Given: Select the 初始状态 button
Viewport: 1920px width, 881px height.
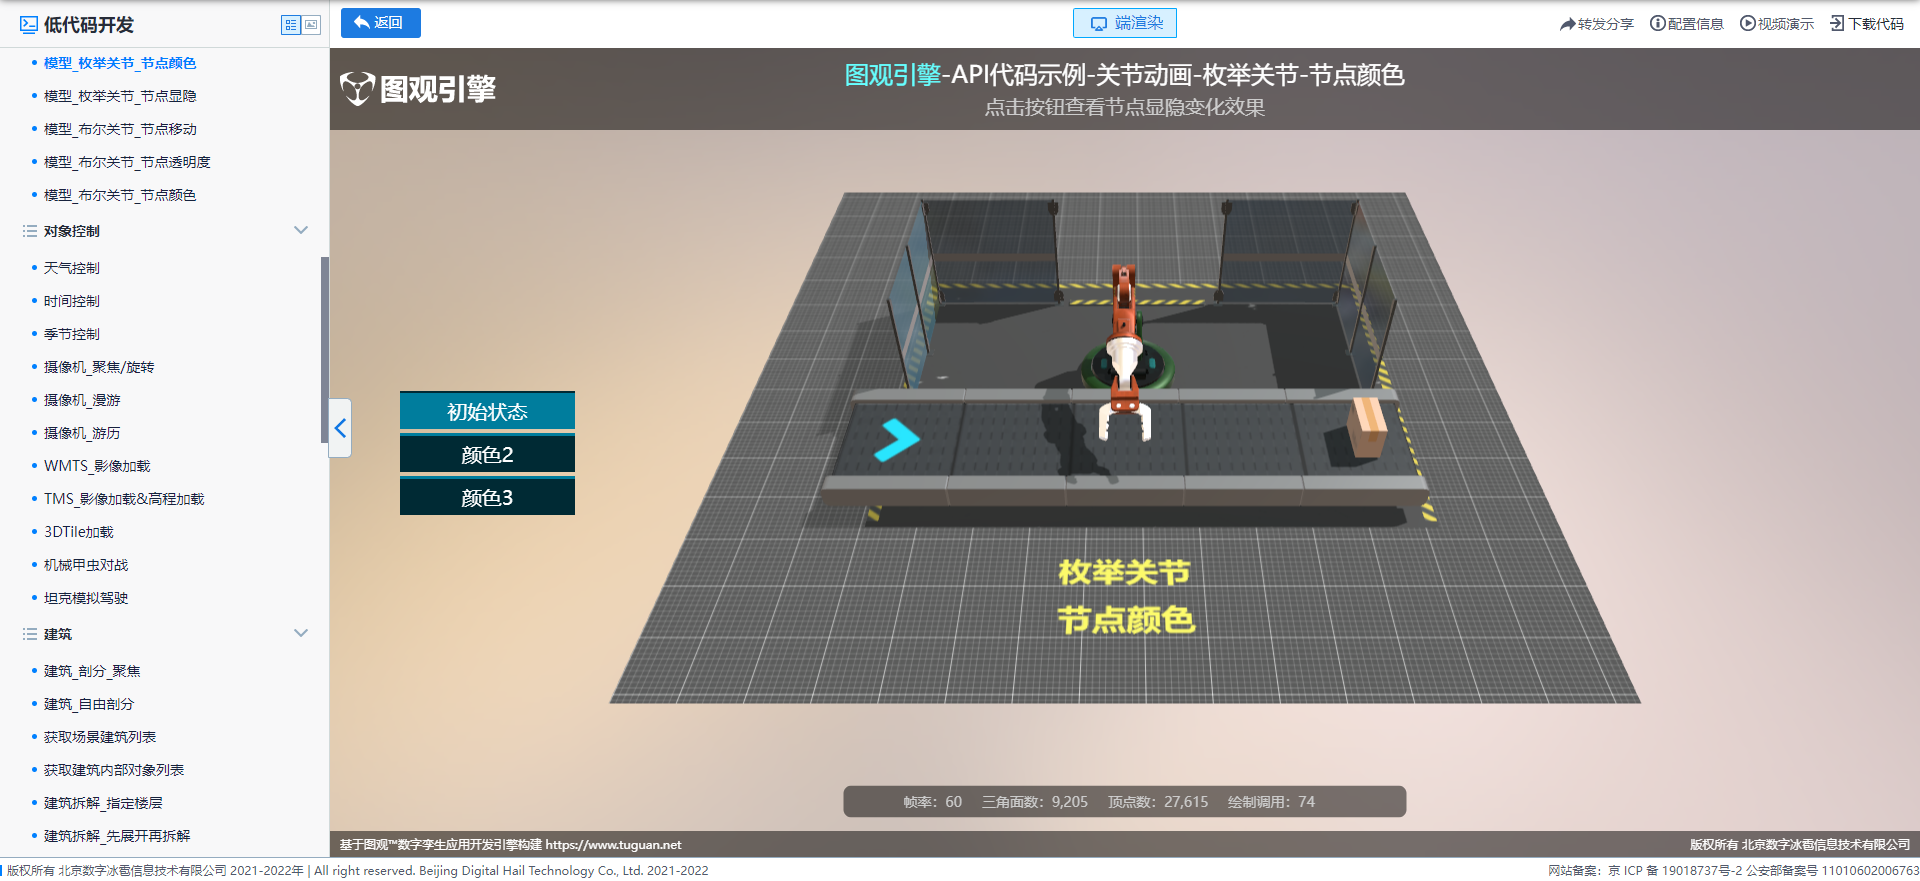Looking at the screenshot, I should (487, 411).
